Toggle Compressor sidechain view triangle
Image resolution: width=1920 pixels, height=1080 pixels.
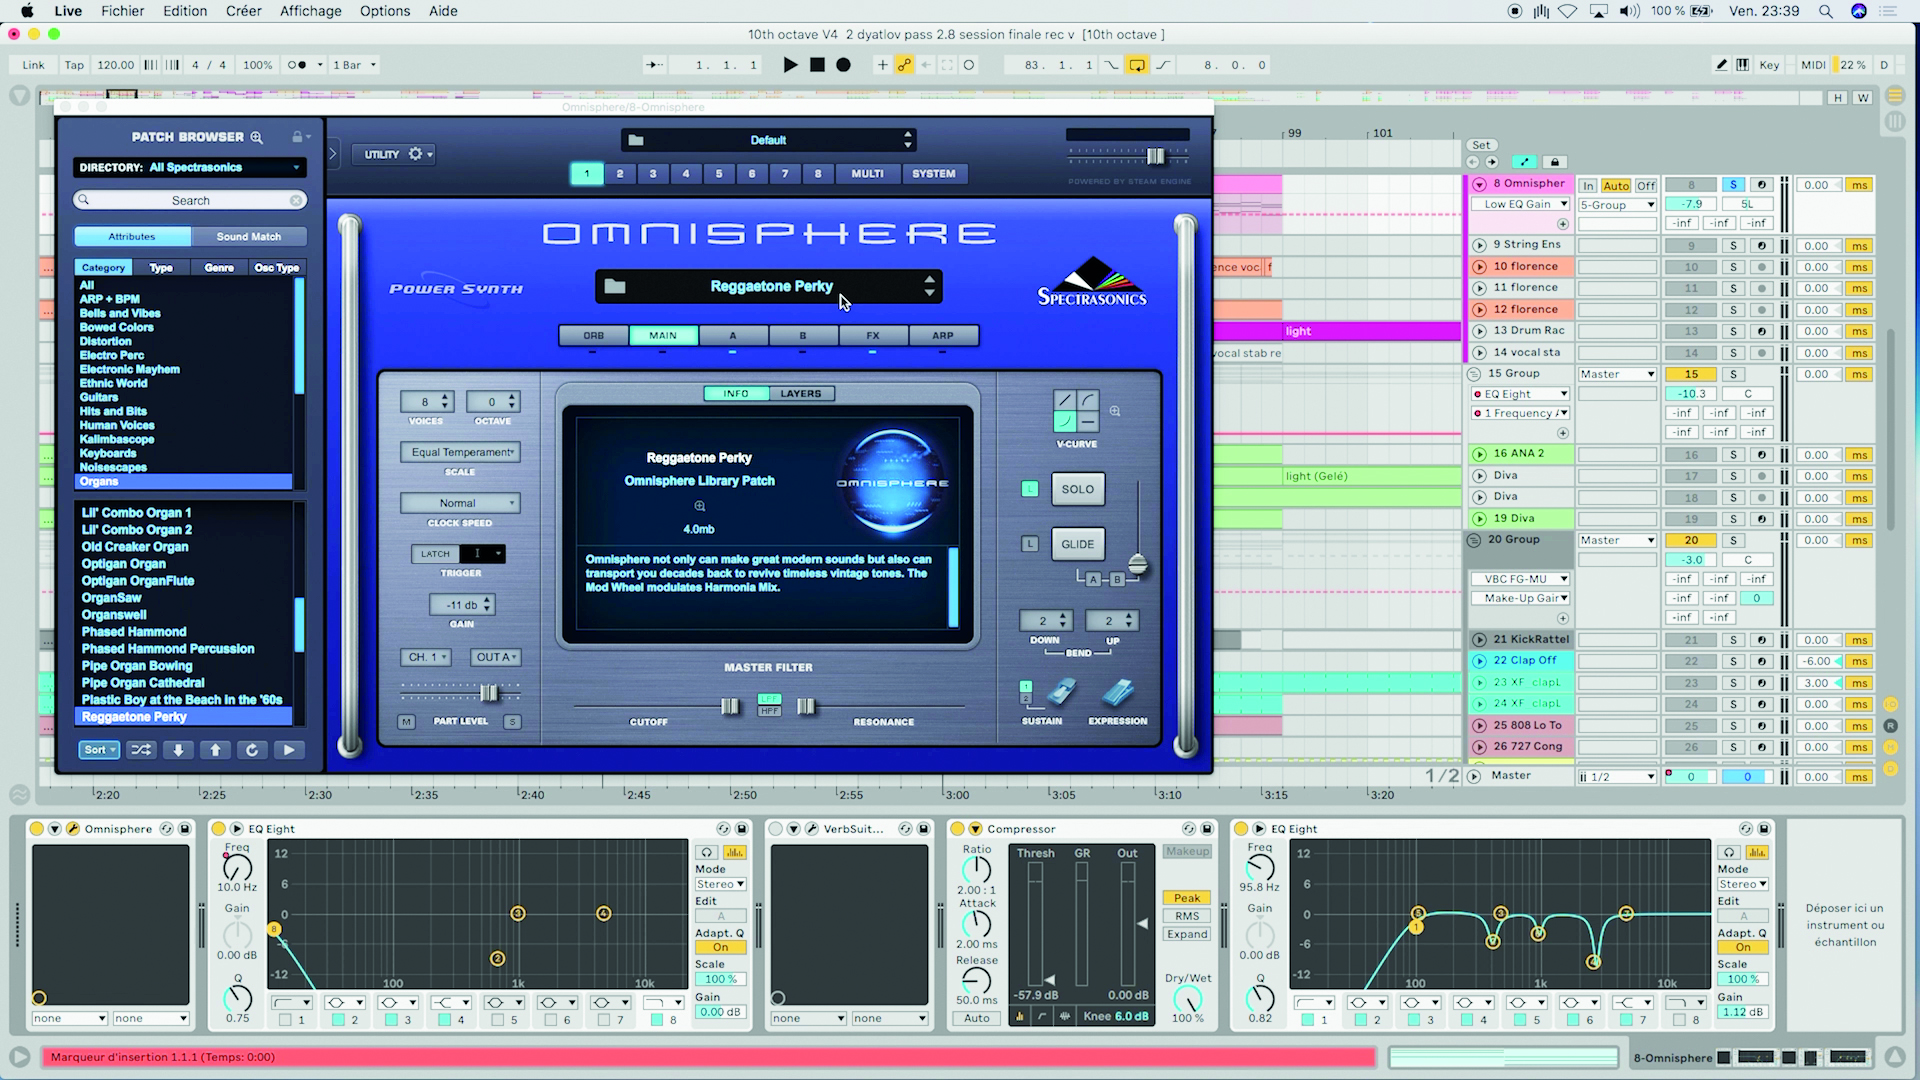tap(975, 829)
